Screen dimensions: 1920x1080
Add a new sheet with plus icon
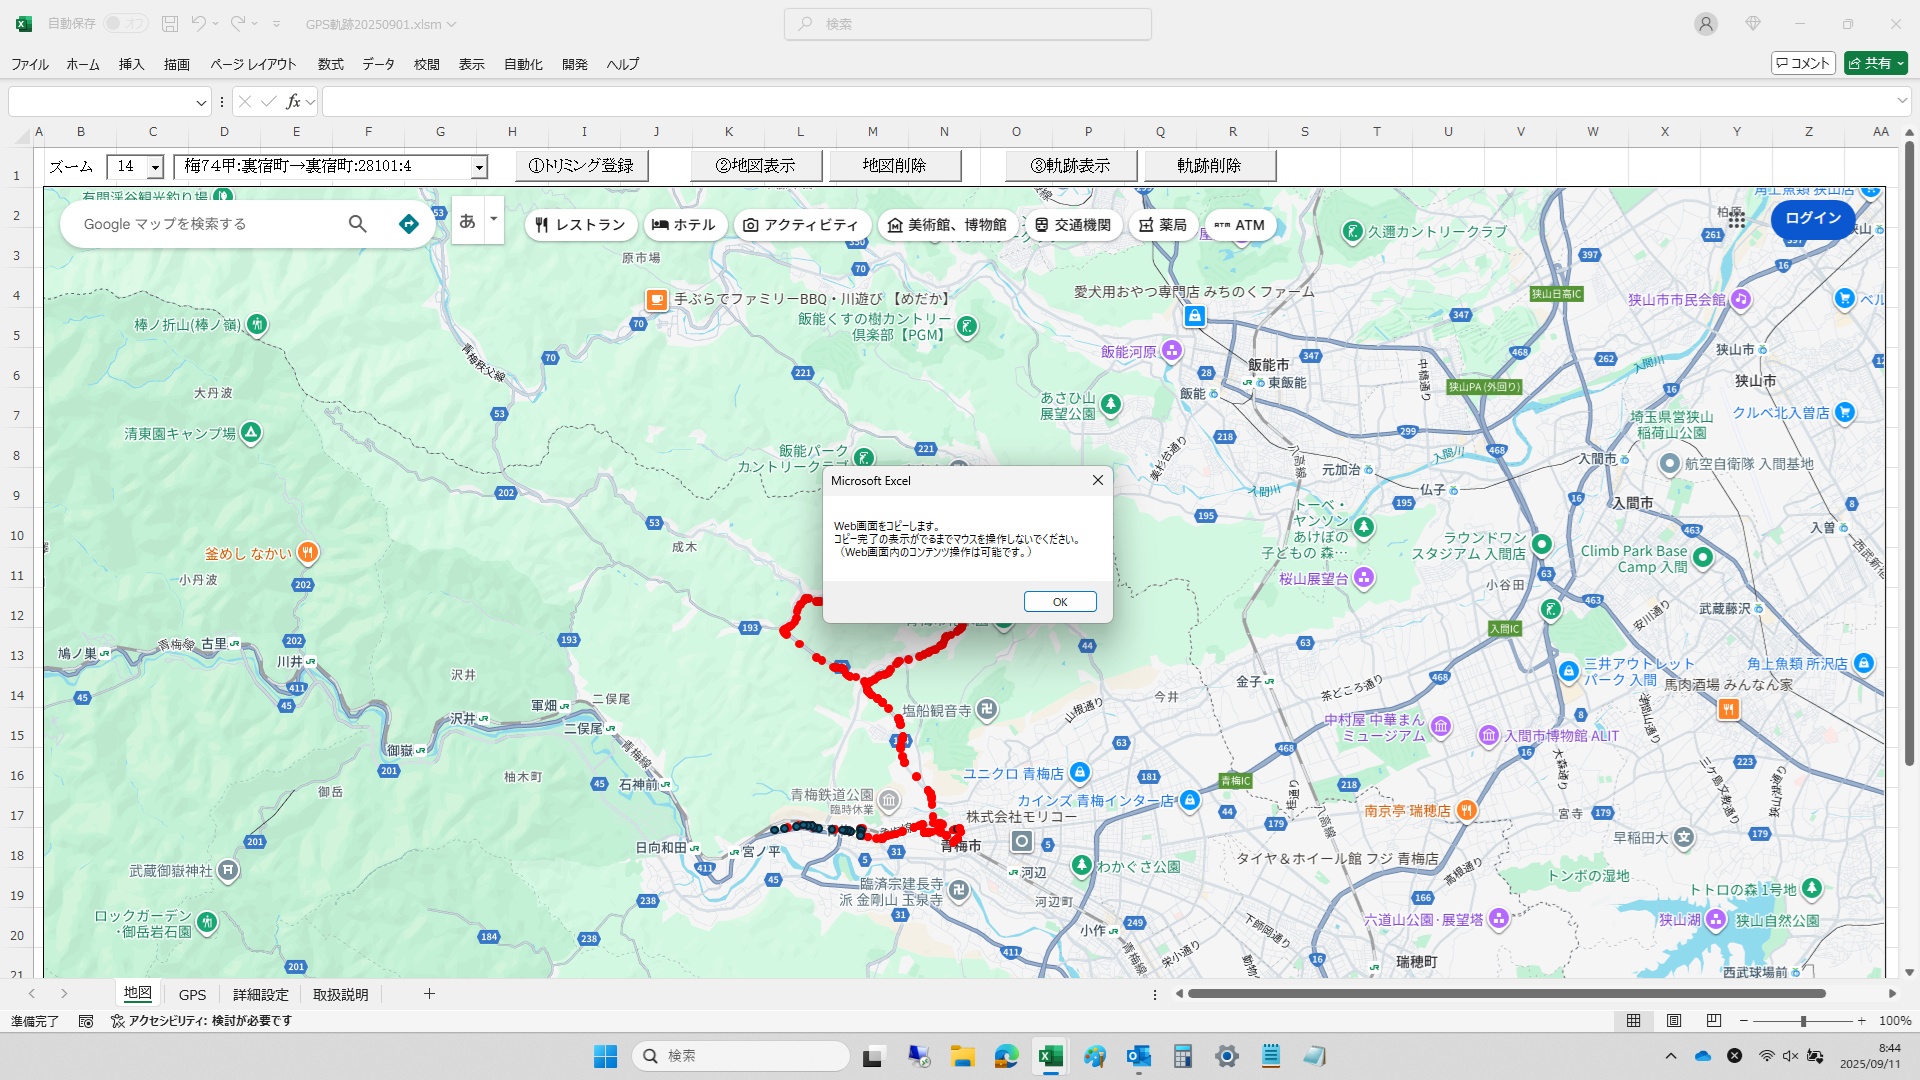(429, 993)
